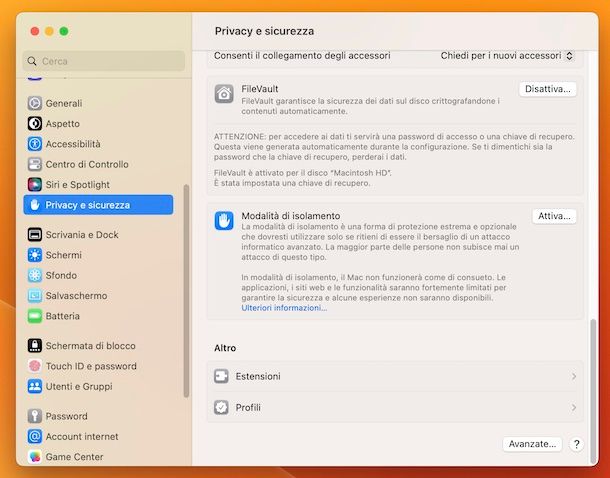Open the Ulteriori informazioni link

[x=284, y=308]
